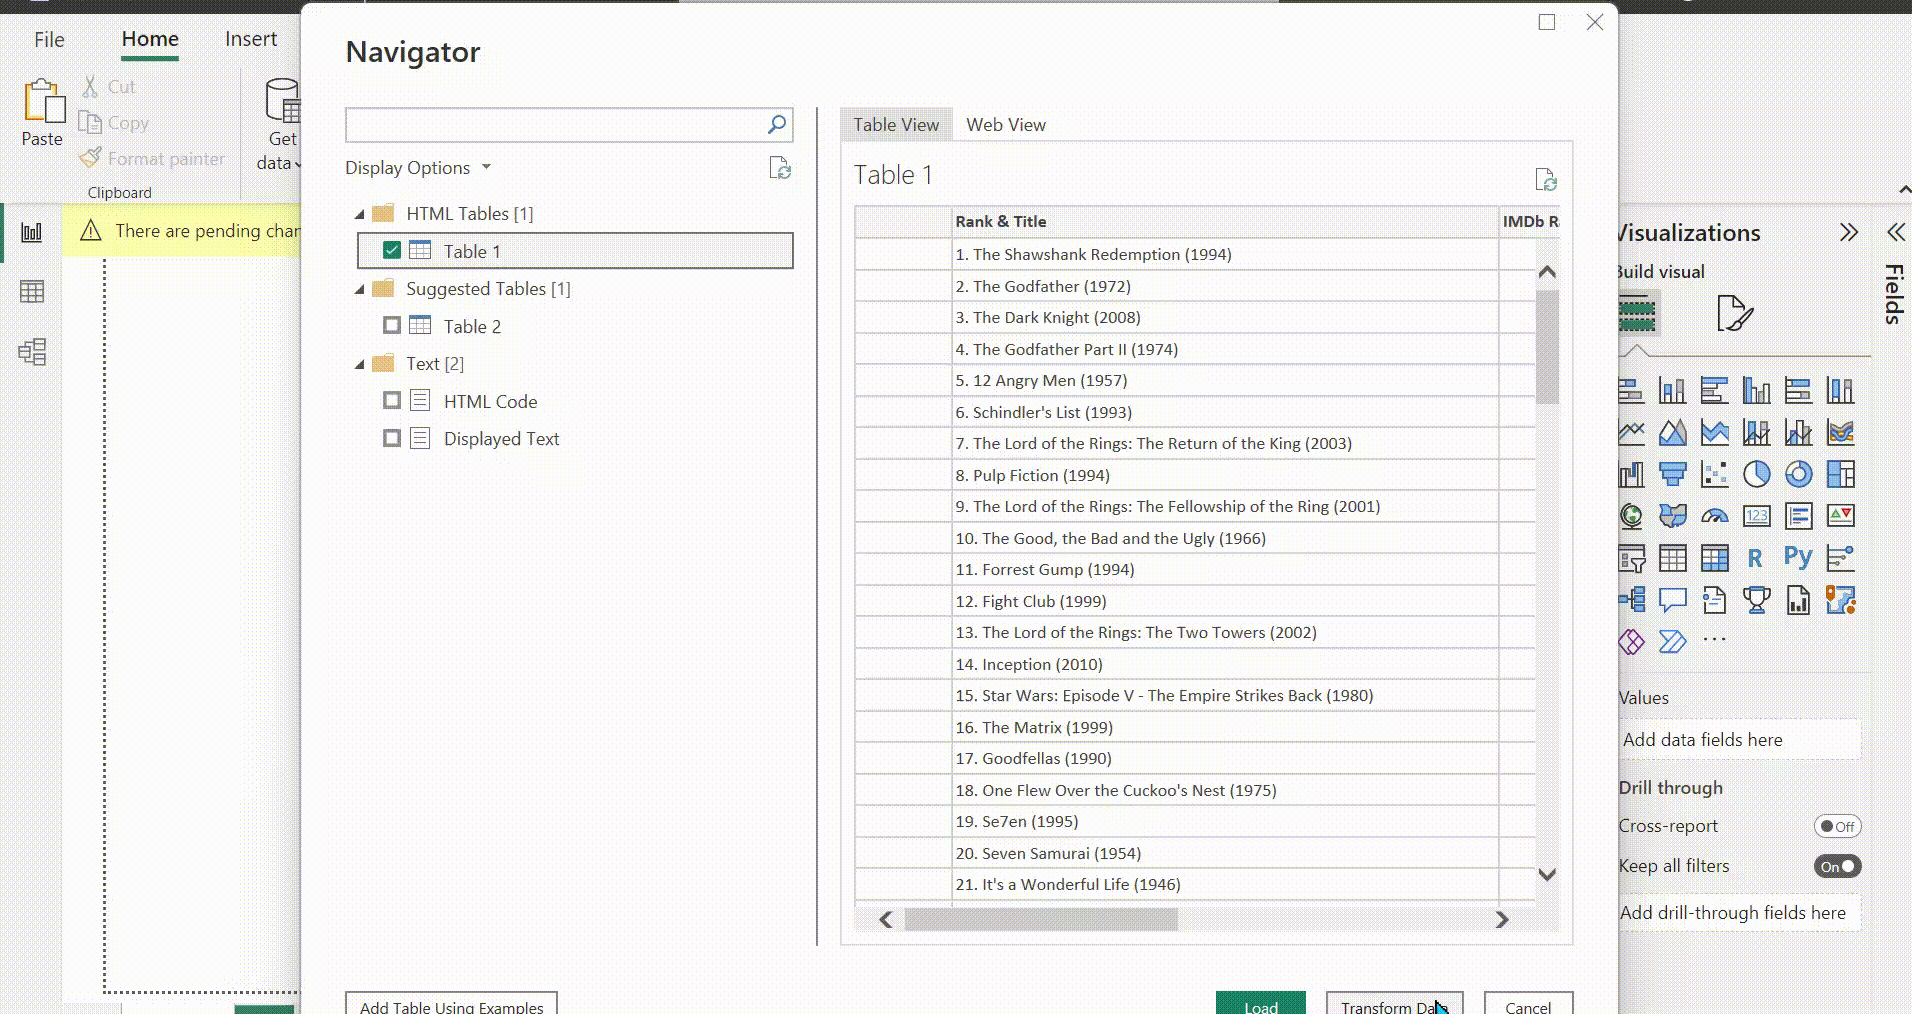This screenshot has width=1912, height=1014.
Task: Switch to the Web View tab
Action: coord(1006,125)
